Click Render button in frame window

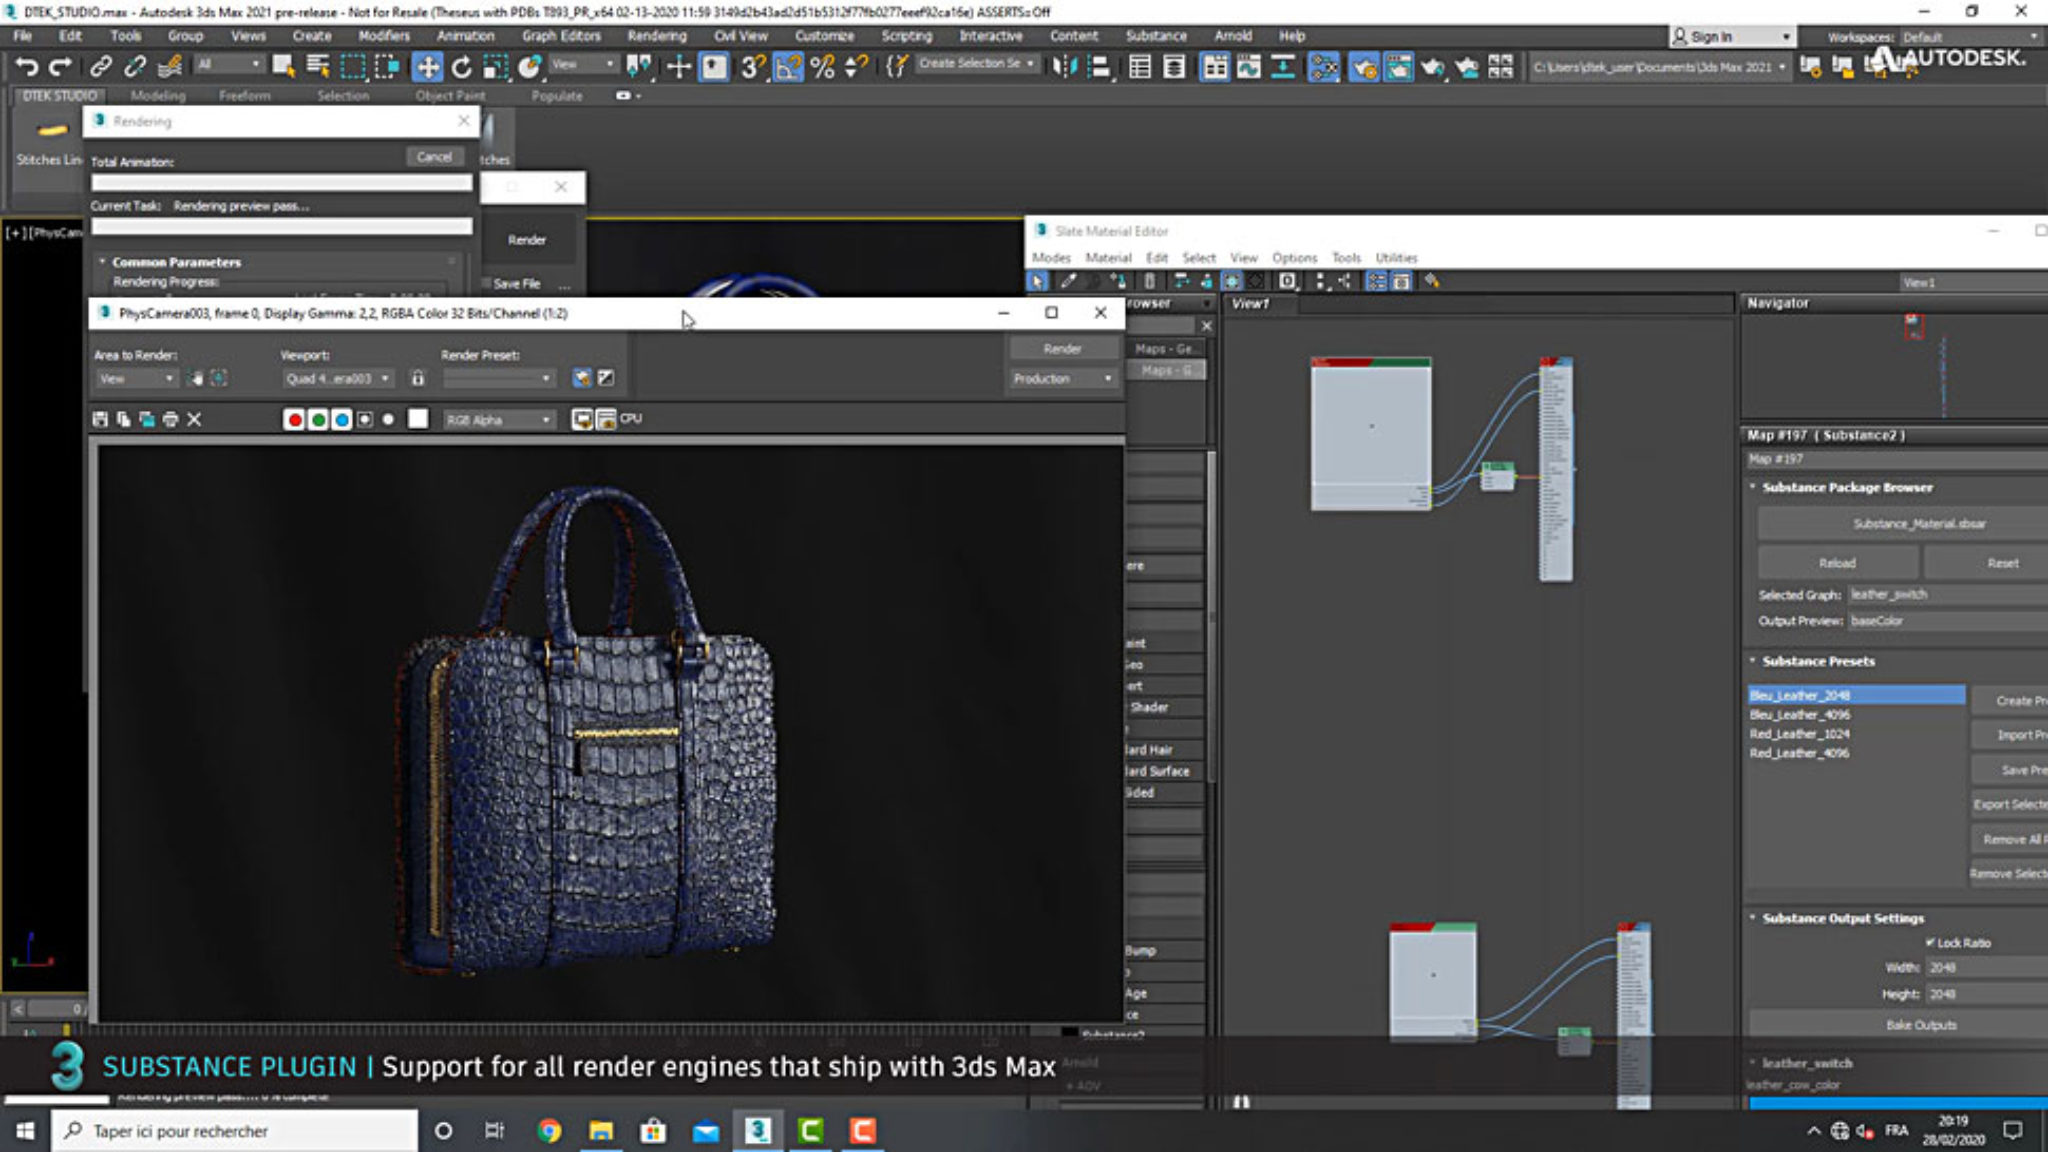[x=1062, y=349]
